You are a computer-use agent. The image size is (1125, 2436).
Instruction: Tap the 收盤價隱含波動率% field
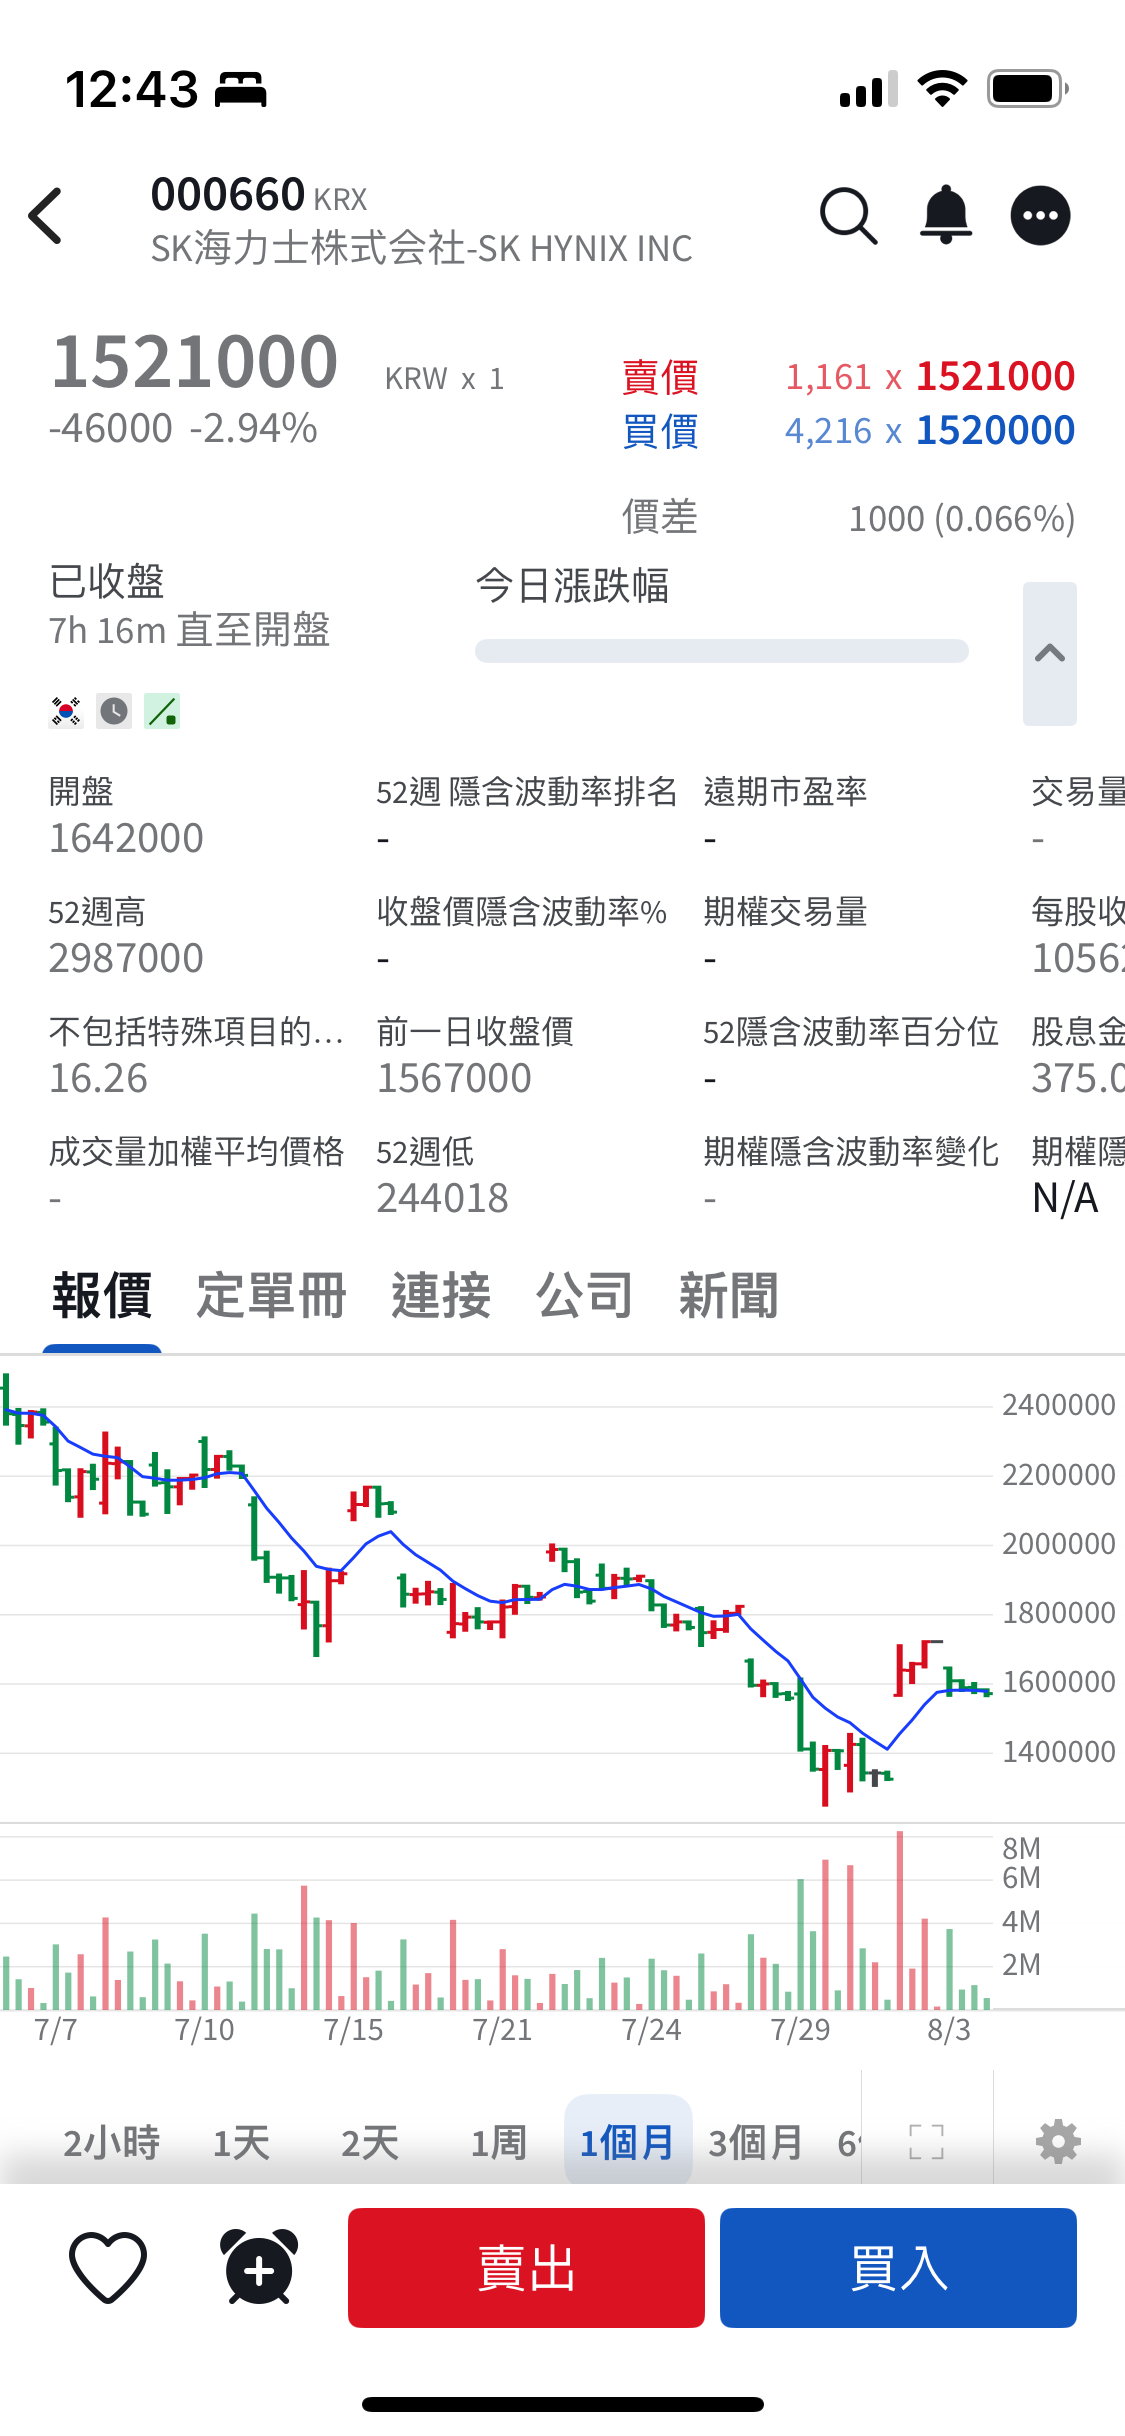click(521, 934)
